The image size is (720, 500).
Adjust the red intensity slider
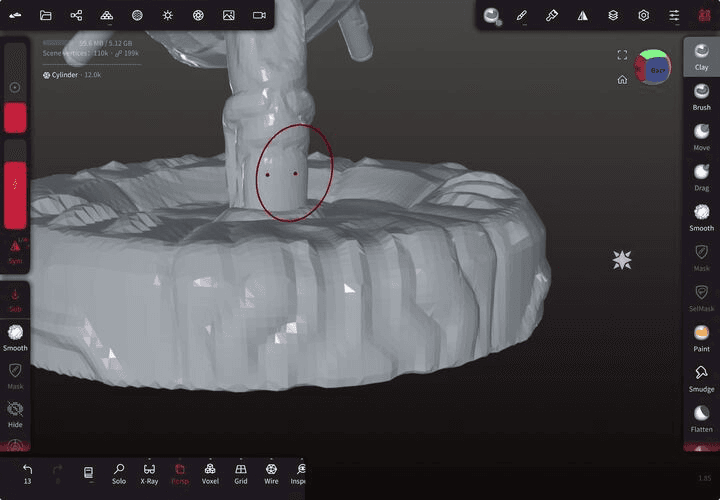(15, 194)
